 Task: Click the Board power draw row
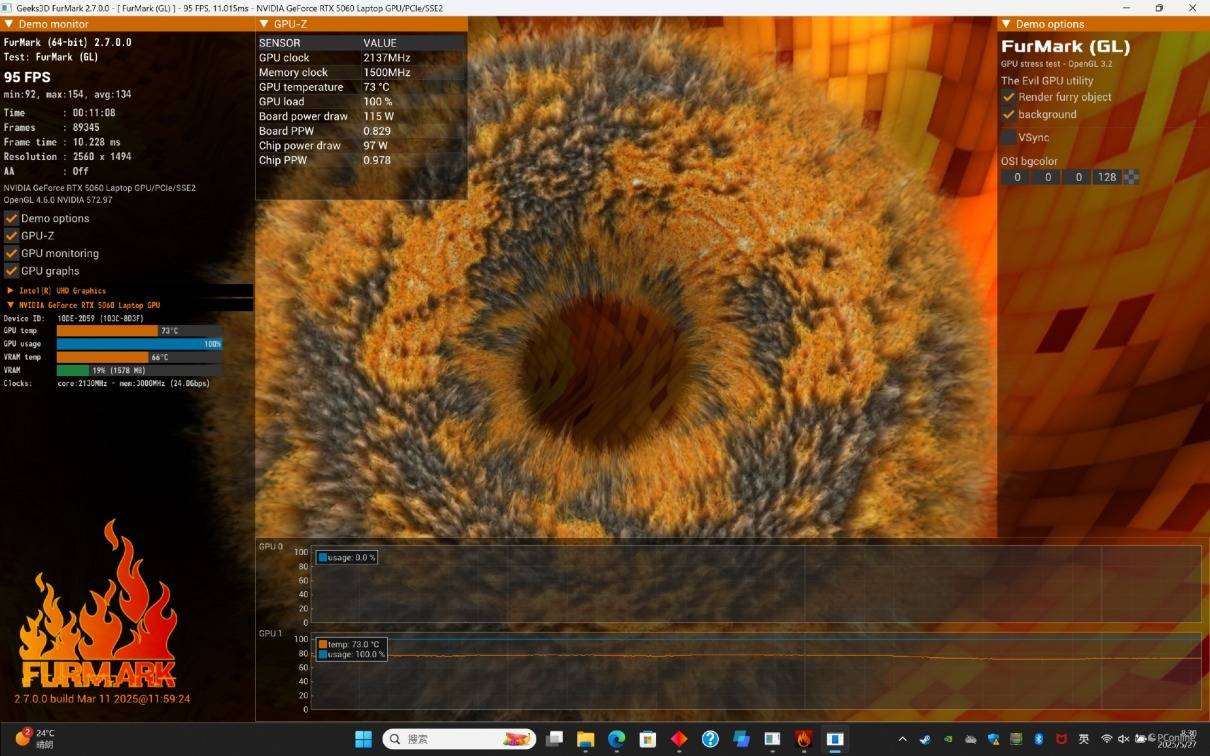click(361, 116)
